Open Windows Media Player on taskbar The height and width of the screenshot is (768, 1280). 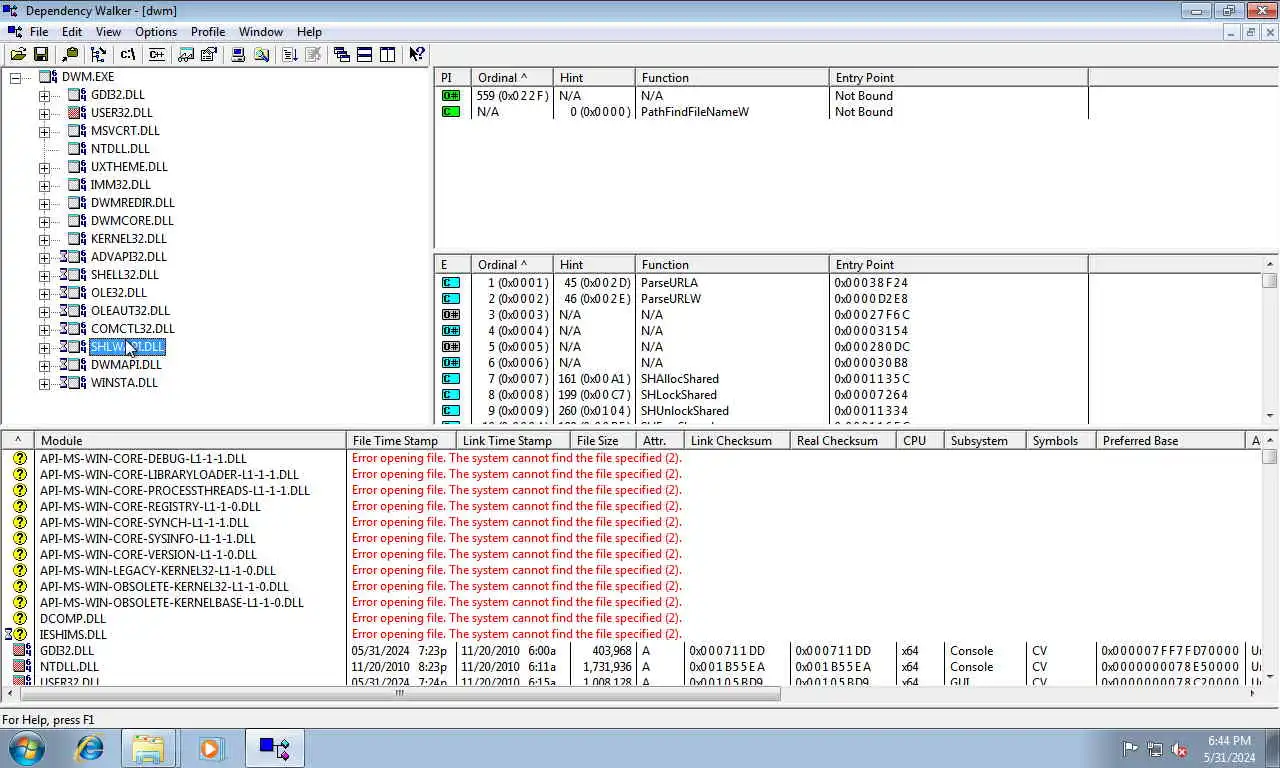pos(210,748)
